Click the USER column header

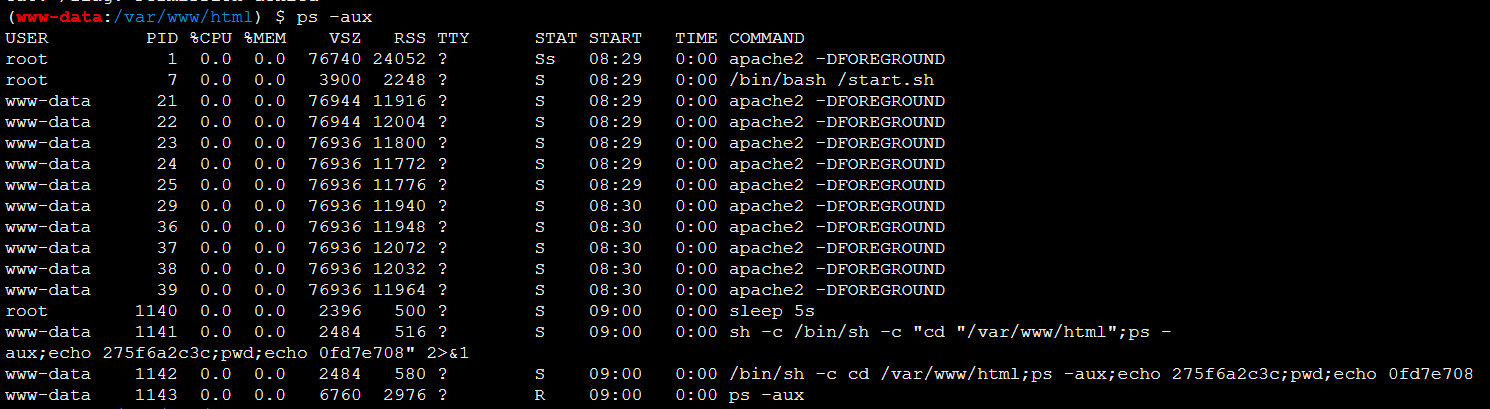click(26, 38)
